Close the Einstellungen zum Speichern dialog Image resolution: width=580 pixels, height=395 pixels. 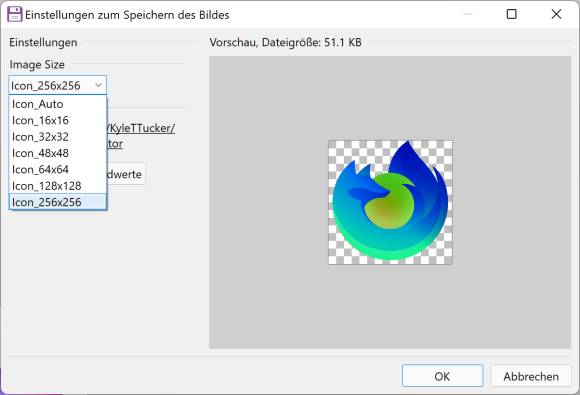pos(556,14)
